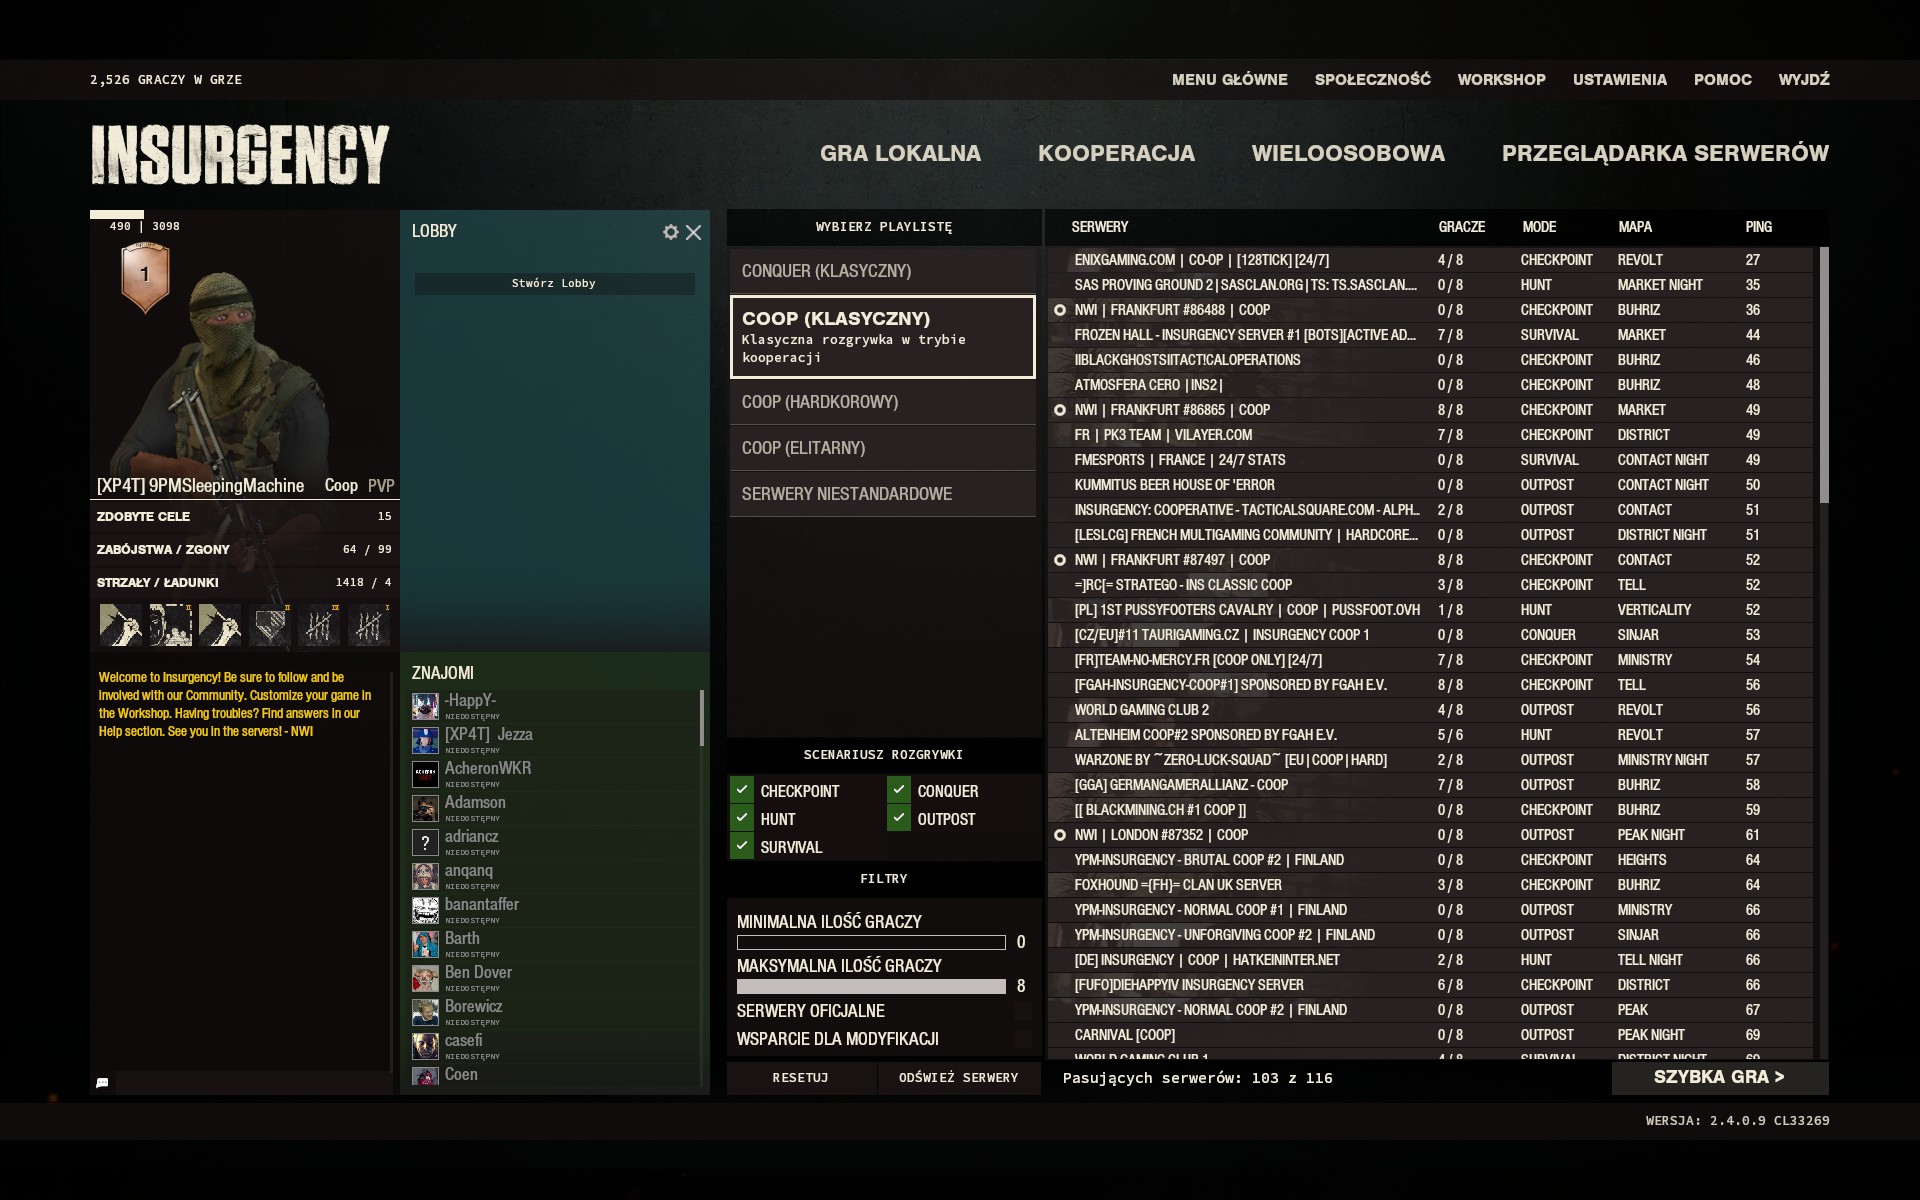The width and height of the screenshot is (1920, 1200).
Task: Sort server list by Ping column
Action: (x=1758, y=227)
